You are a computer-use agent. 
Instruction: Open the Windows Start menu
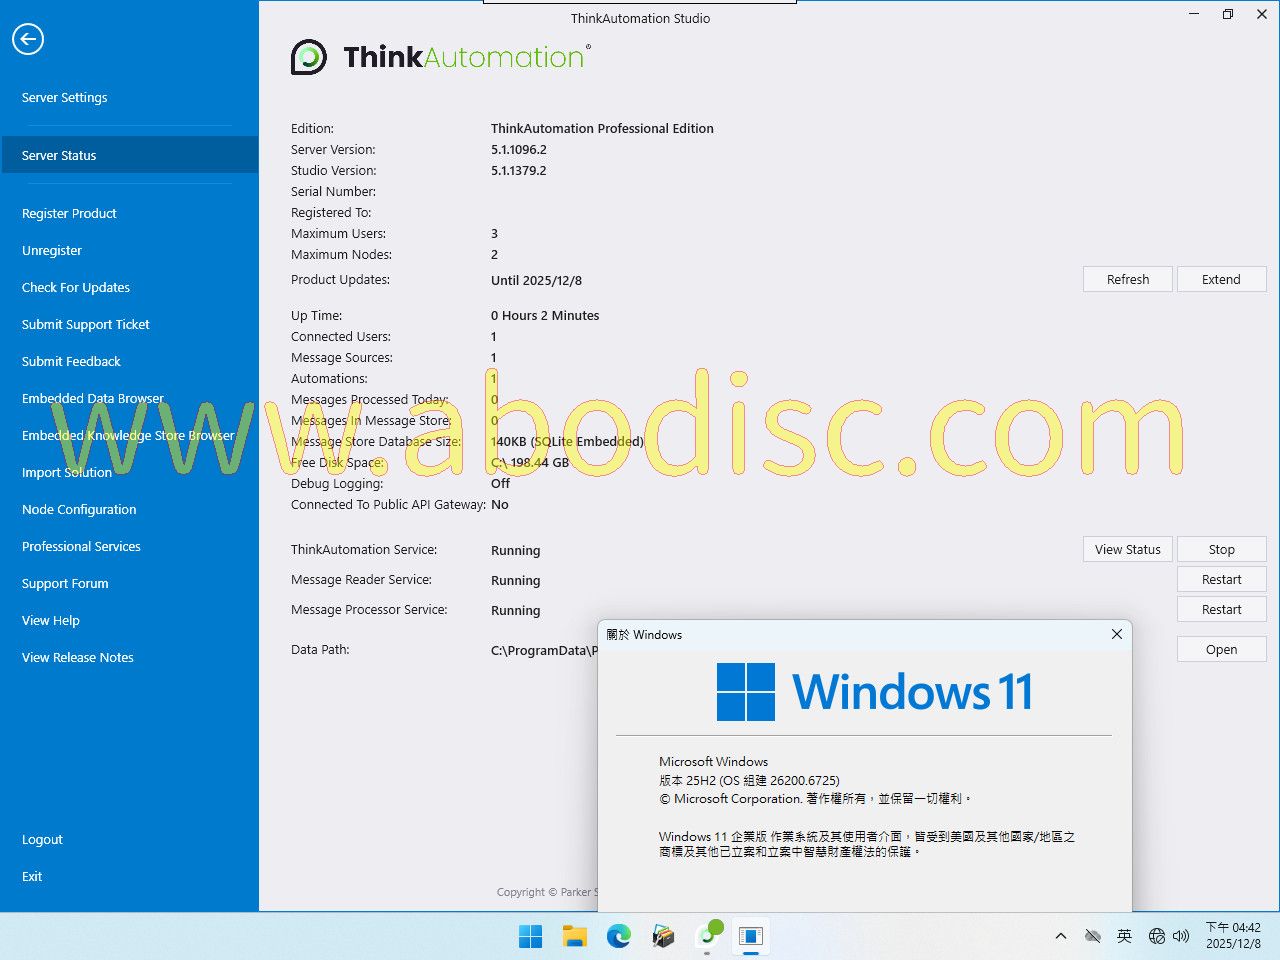coord(530,936)
